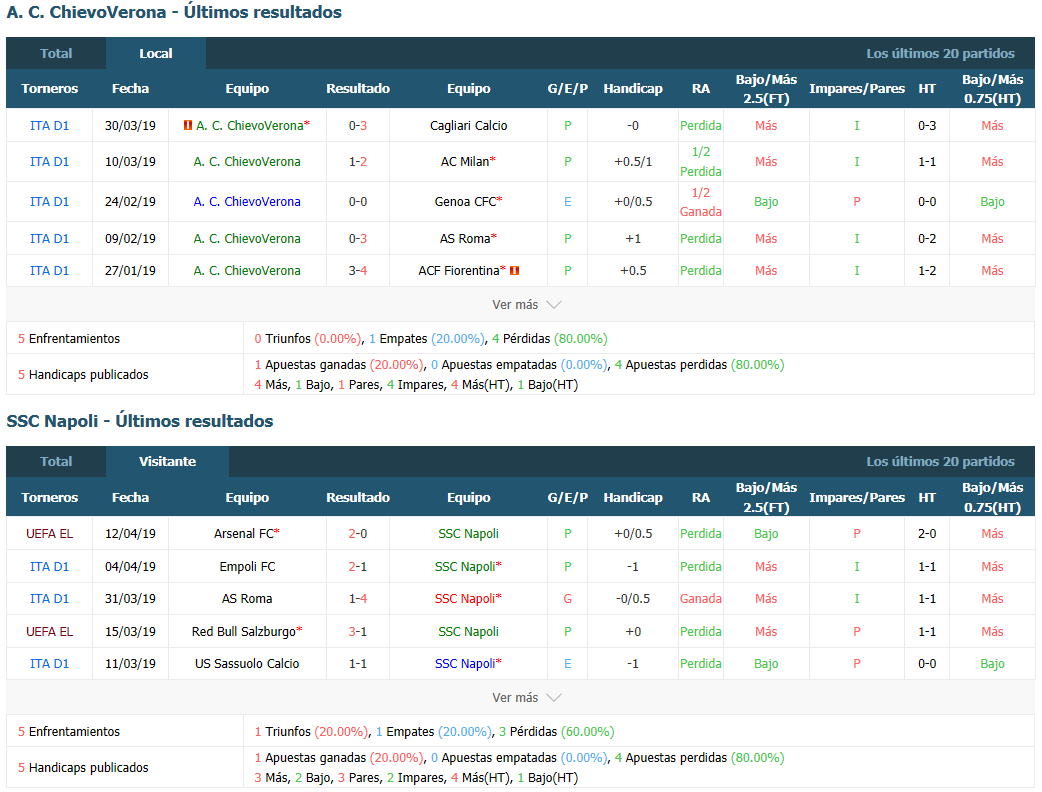Expand Ver más under SSC Napoli table
This screenshot has height=792, width=1042.
[526, 698]
